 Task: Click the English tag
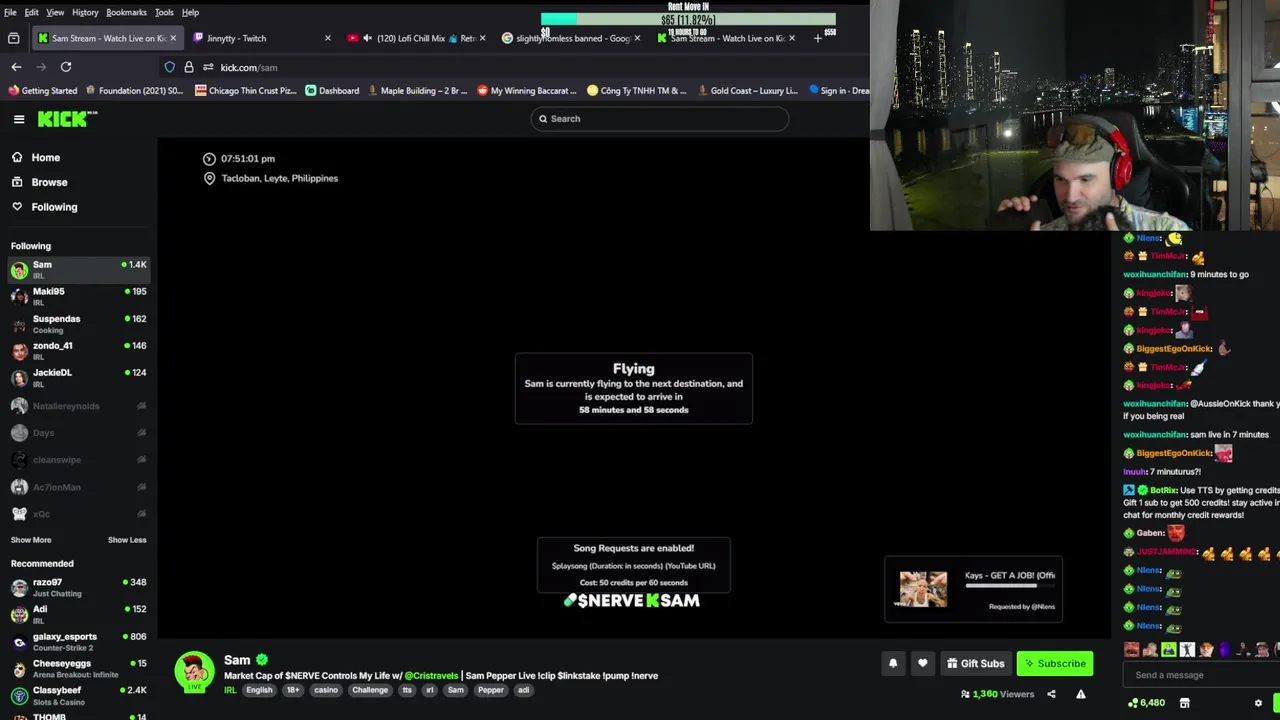click(259, 690)
